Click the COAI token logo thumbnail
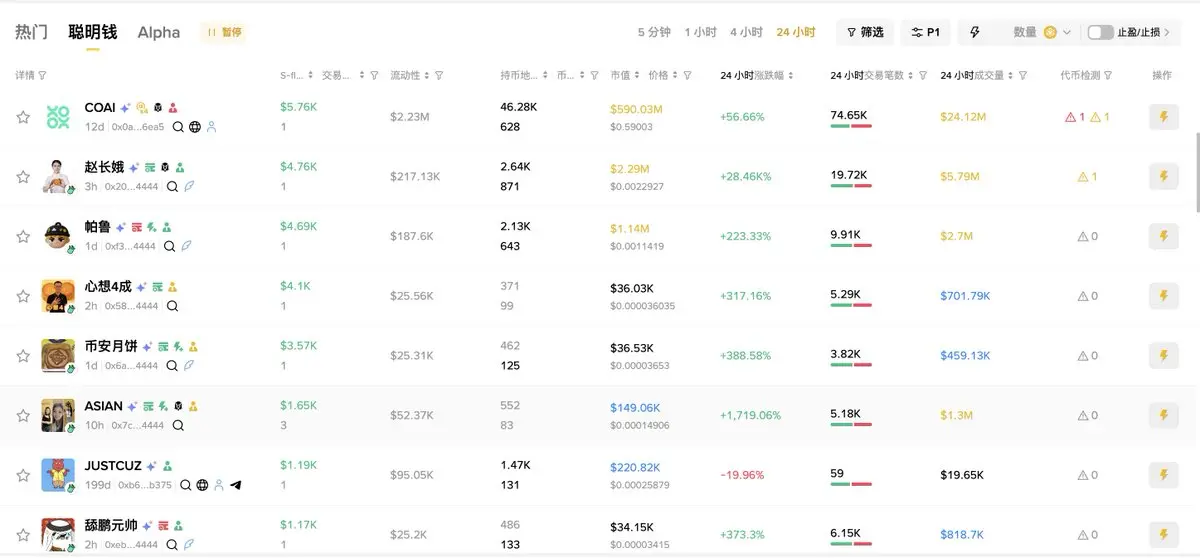 [58, 117]
